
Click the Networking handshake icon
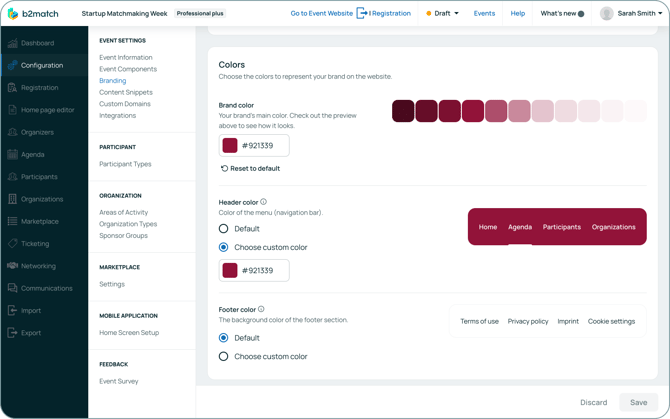tap(12, 266)
